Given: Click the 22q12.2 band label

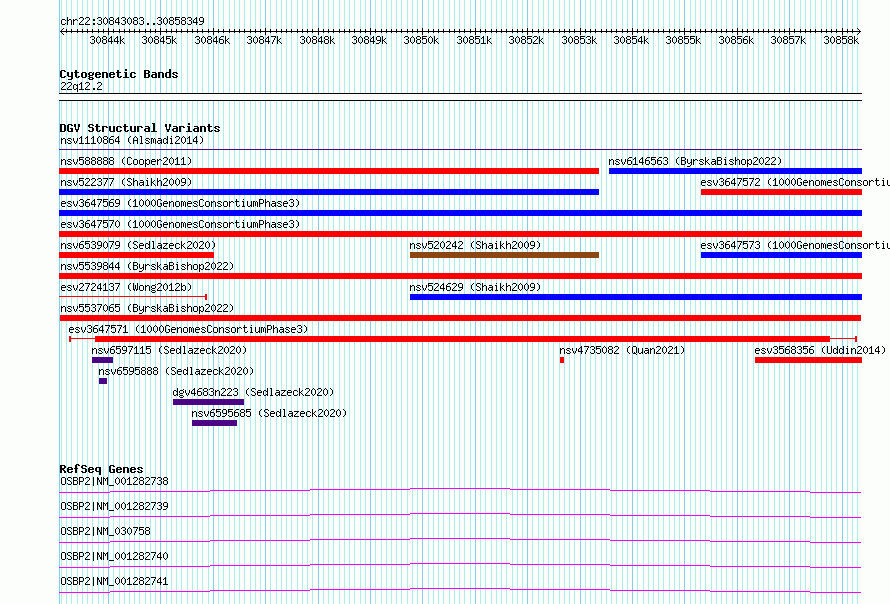Looking at the screenshot, I should (81, 86).
